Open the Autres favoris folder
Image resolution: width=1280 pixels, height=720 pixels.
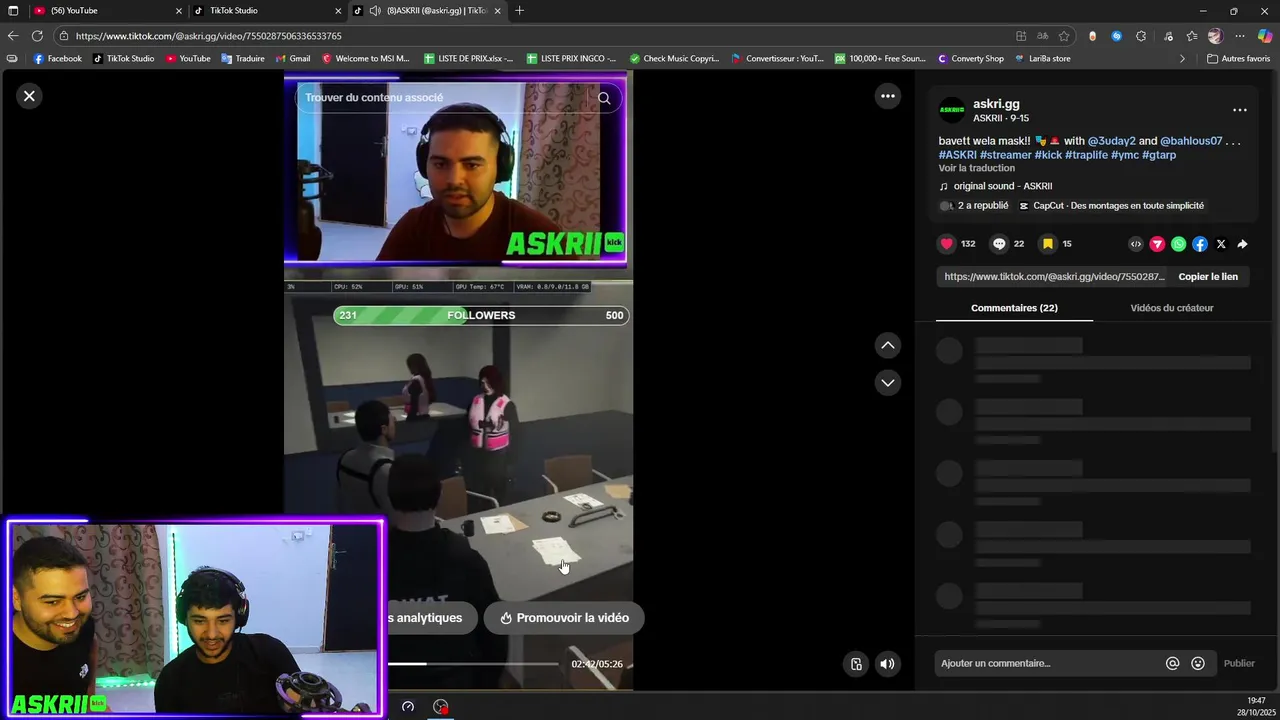pyautogui.click(x=1238, y=59)
